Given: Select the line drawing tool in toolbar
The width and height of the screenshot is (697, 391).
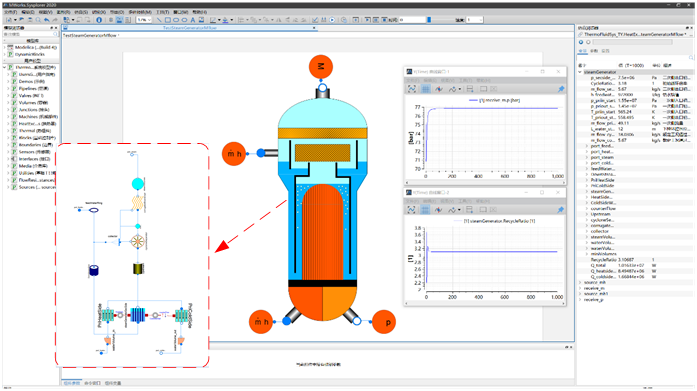Looking at the screenshot, I should coord(159,20).
